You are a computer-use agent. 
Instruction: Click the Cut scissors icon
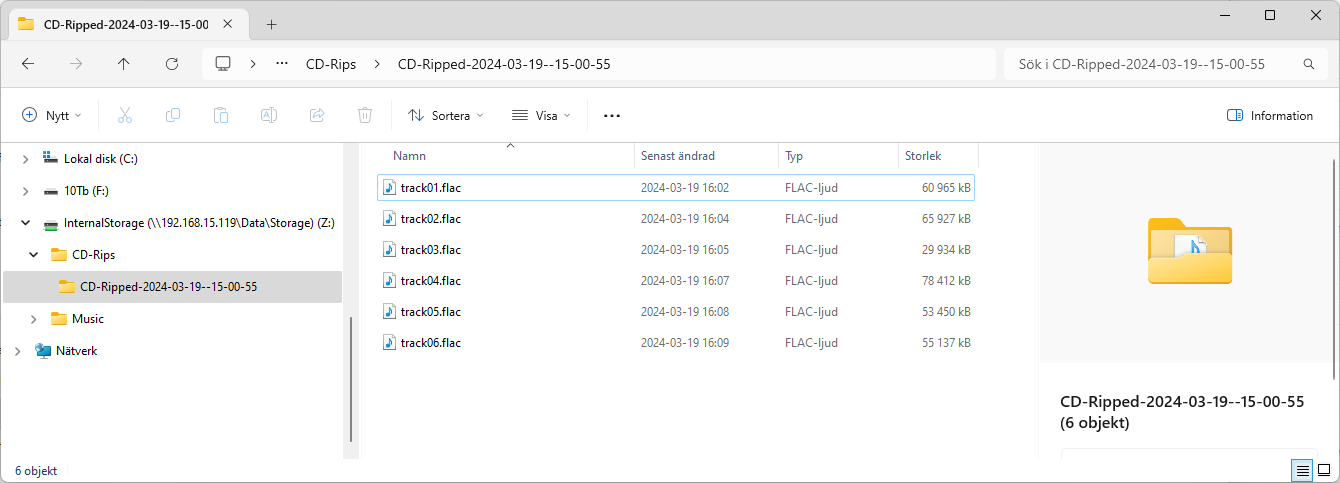point(125,115)
